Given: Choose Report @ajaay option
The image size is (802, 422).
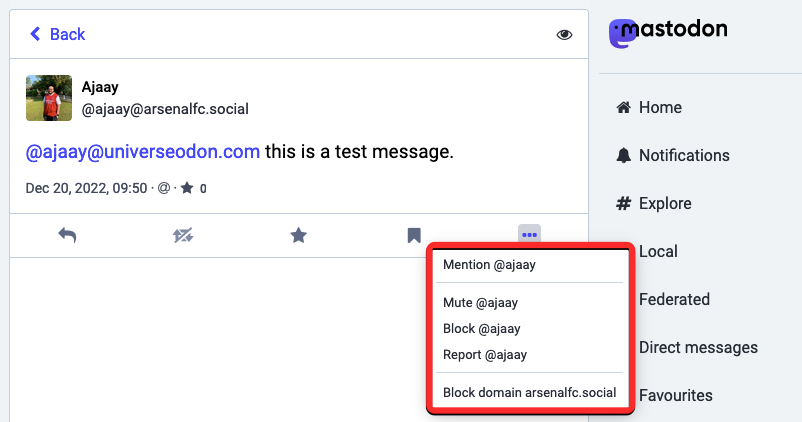Looking at the screenshot, I should coord(484,354).
